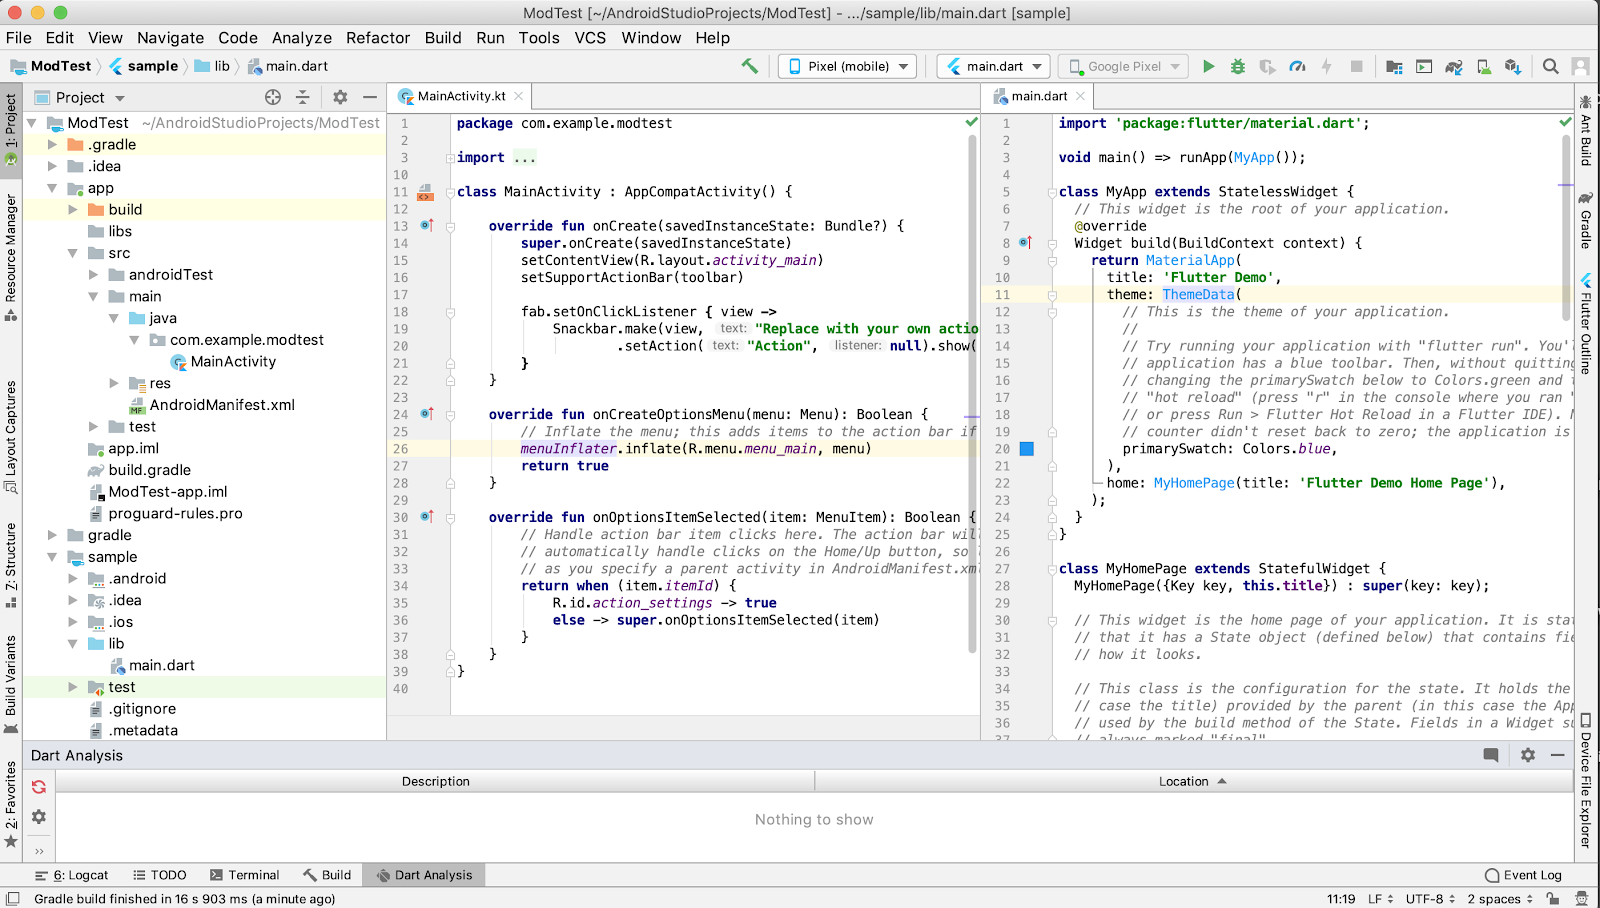Image resolution: width=1600 pixels, height=908 pixels.
Task: Restart Dart analysis with red refresh icon
Action: coord(39,787)
